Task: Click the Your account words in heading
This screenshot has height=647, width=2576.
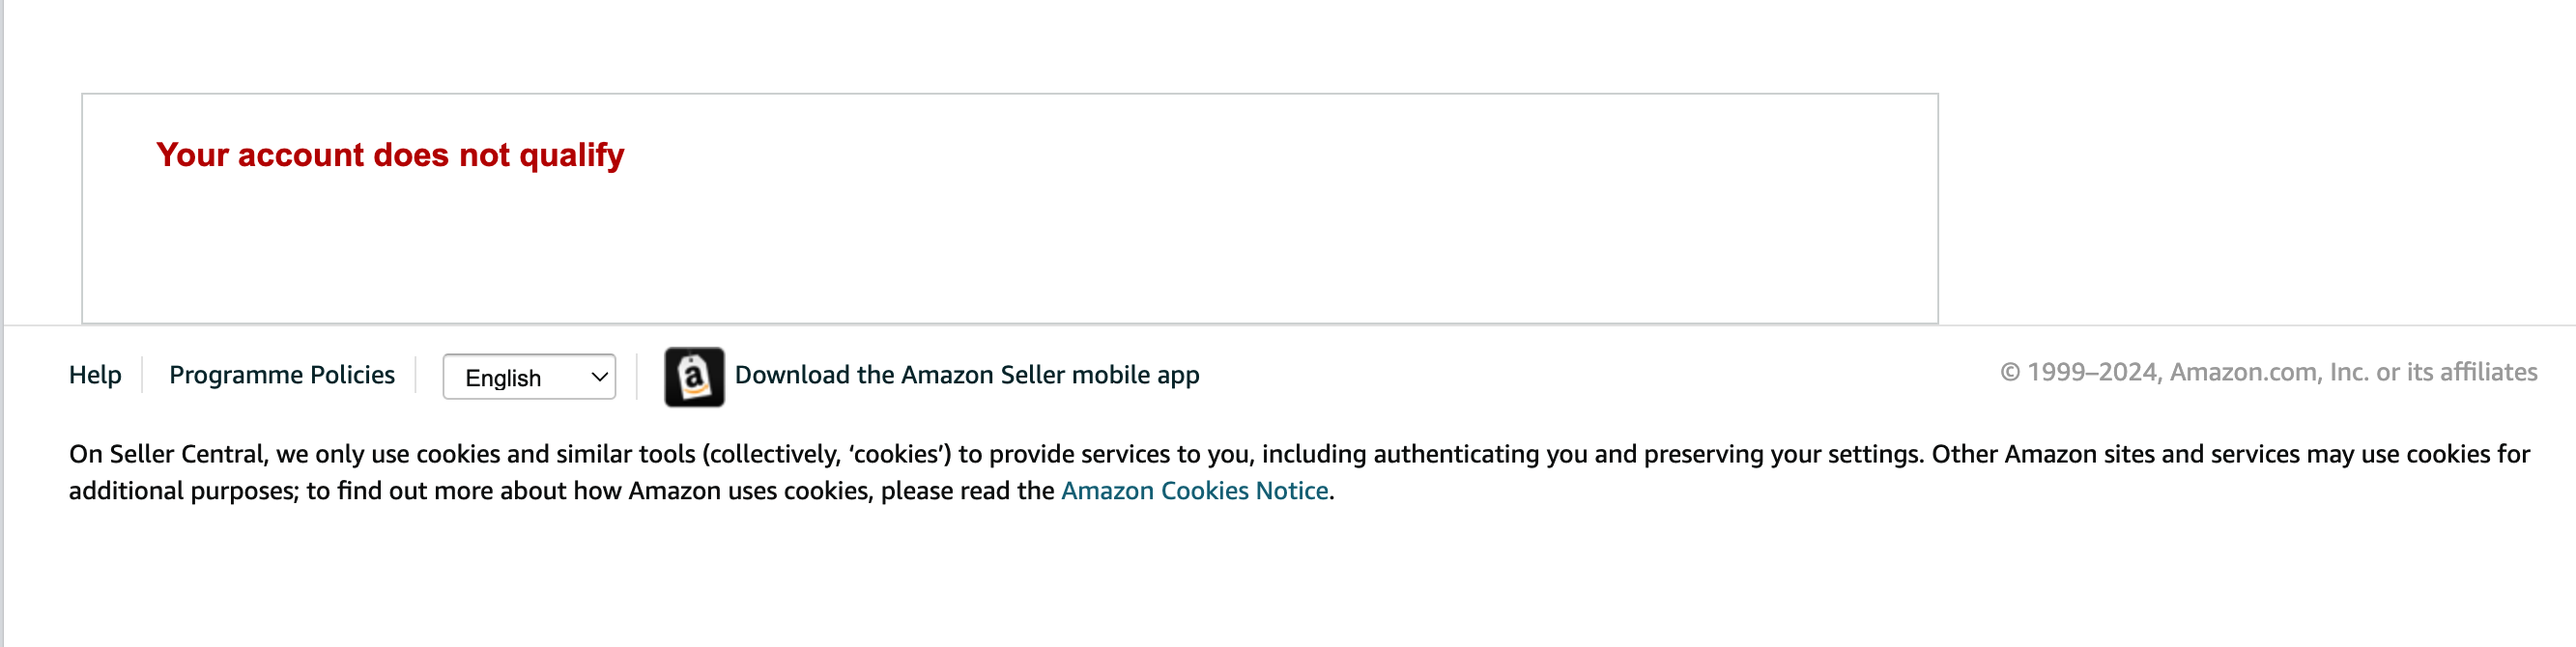Action: pos(260,155)
